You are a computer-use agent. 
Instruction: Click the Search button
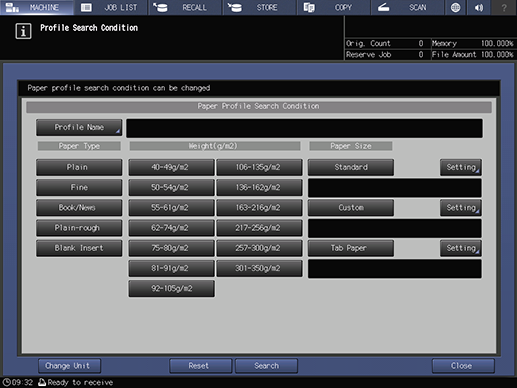tap(266, 366)
